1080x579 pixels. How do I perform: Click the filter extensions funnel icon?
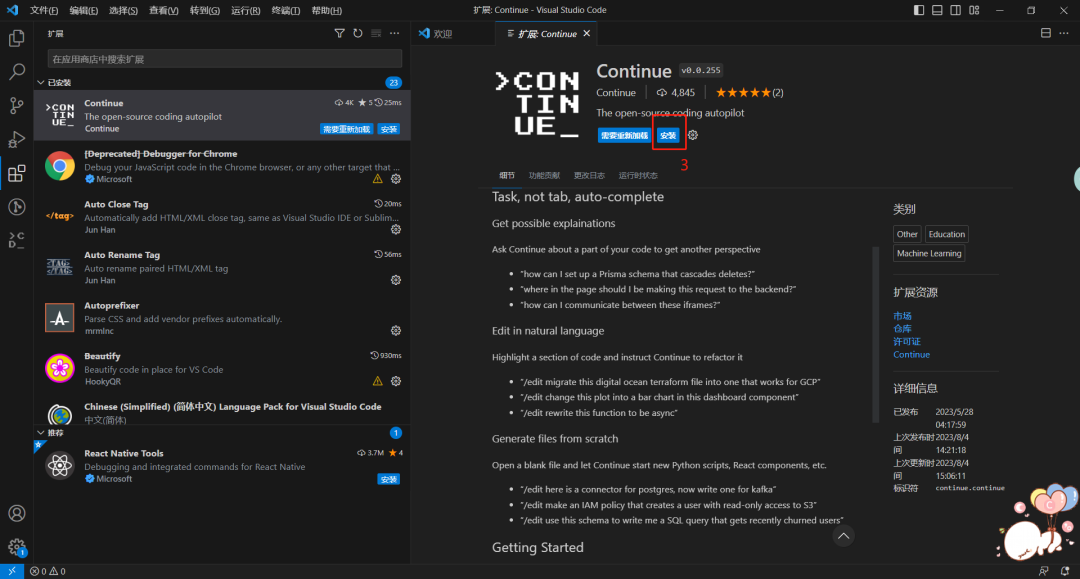coord(340,34)
